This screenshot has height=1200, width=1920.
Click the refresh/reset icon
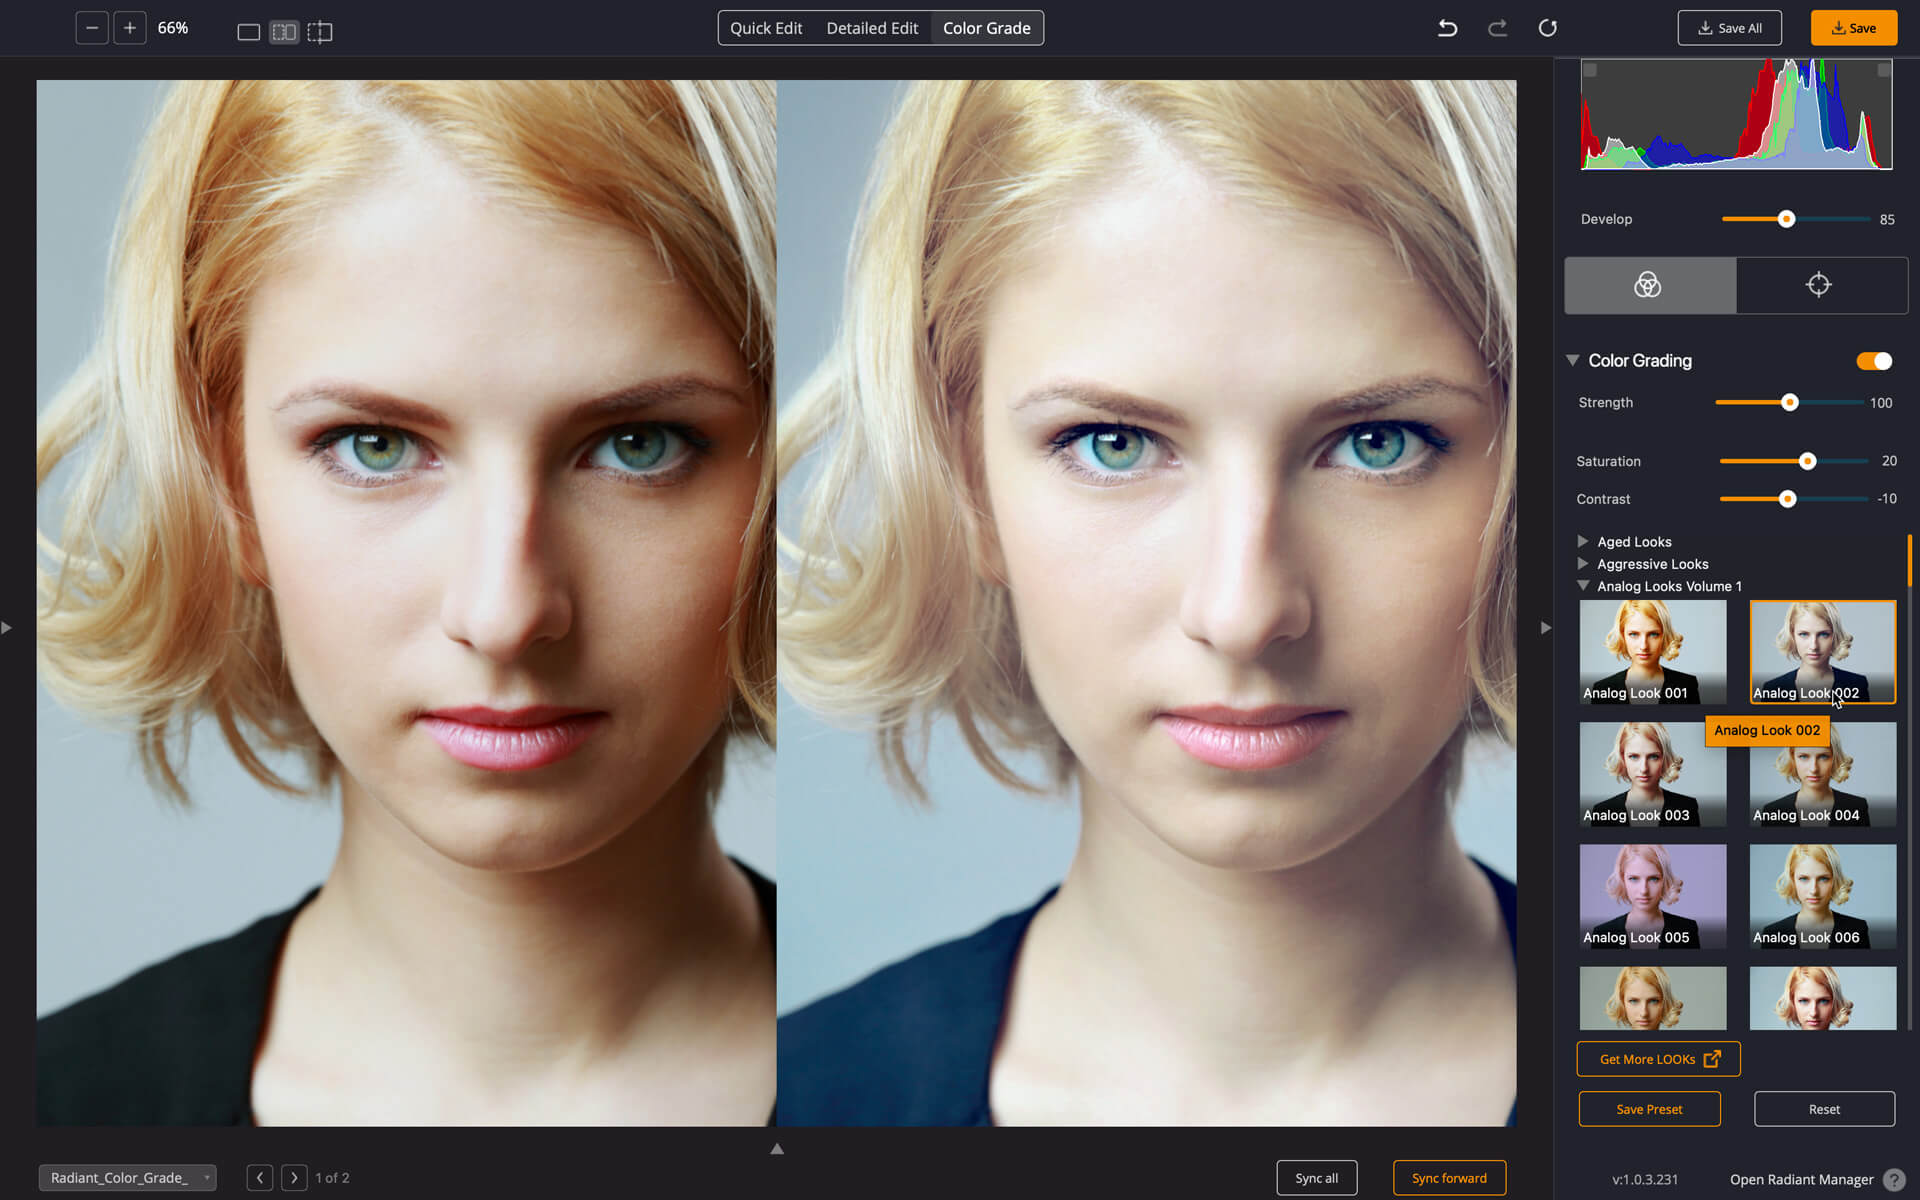[1547, 28]
